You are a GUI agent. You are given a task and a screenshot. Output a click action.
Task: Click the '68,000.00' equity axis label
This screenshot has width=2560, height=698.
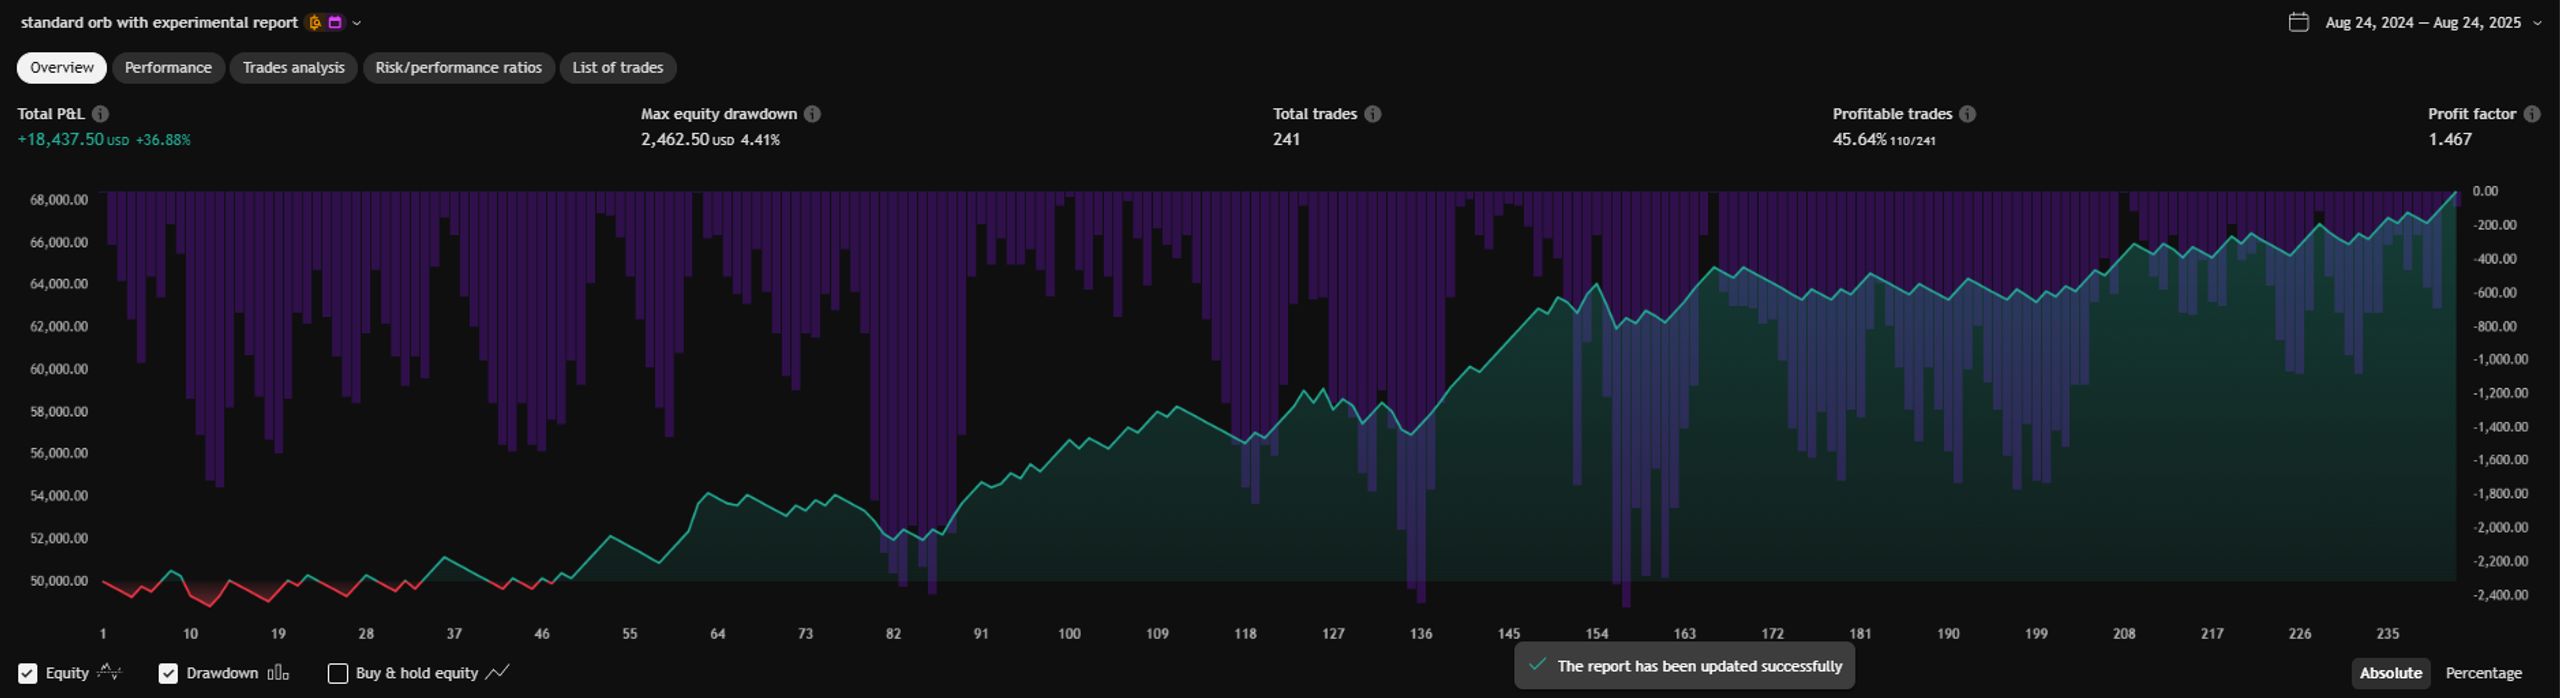pyautogui.click(x=59, y=200)
